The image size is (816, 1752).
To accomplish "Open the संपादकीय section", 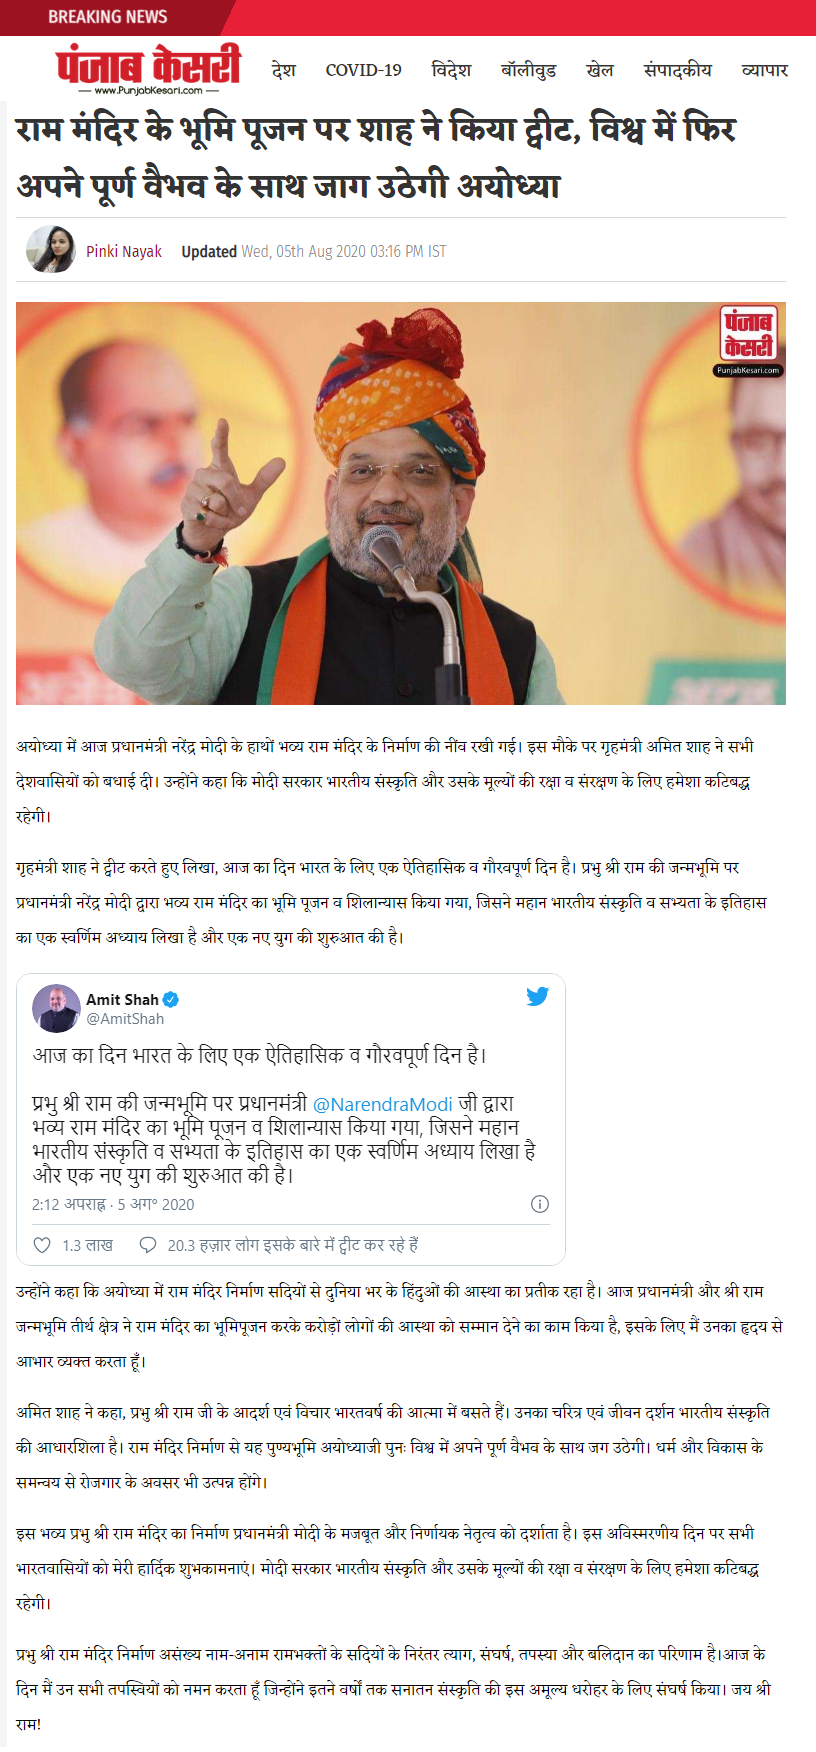I will point(677,70).
